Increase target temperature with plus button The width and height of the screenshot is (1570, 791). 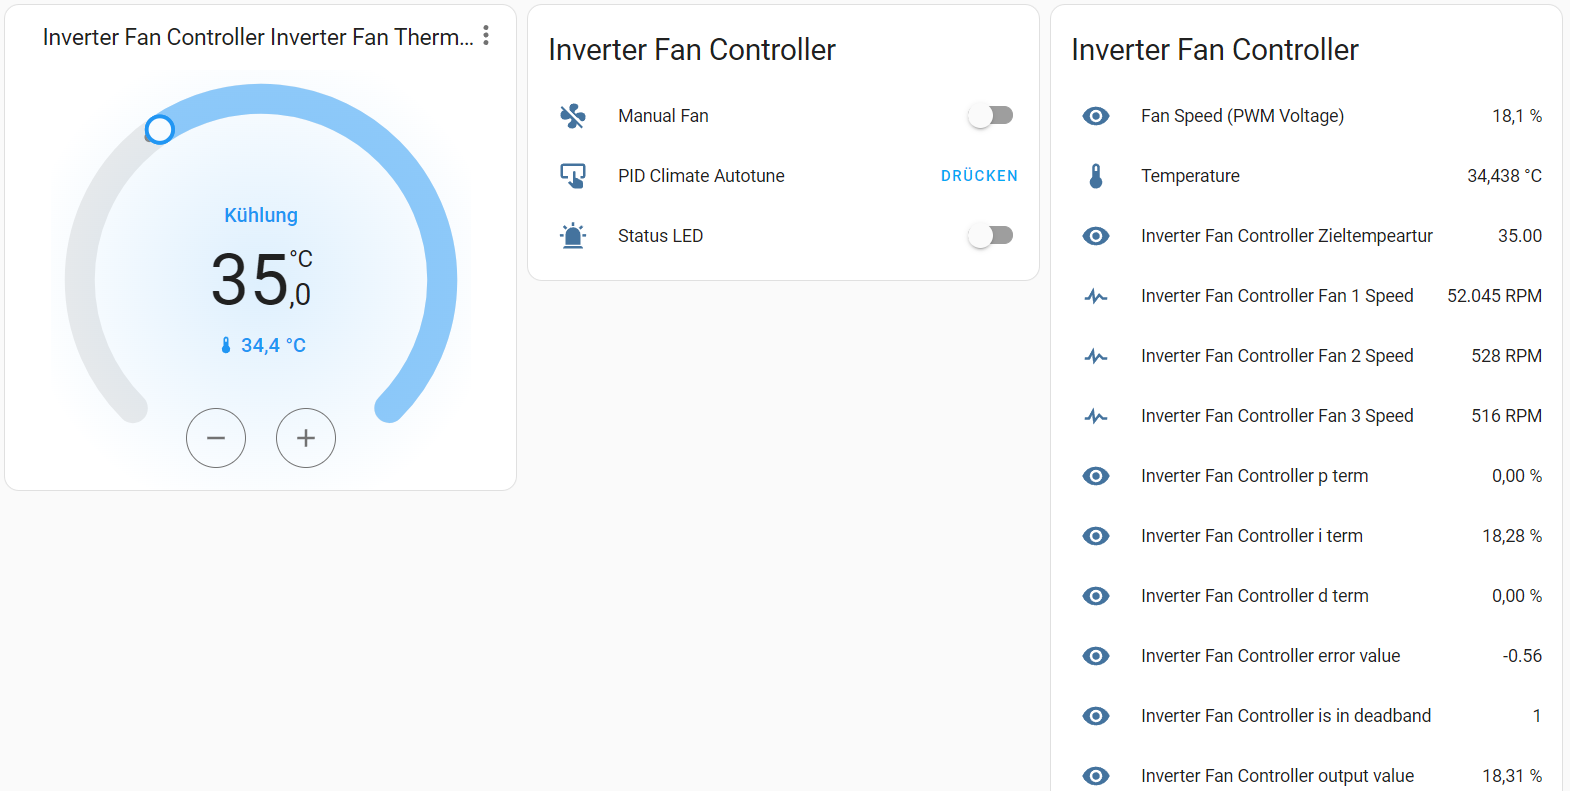pyautogui.click(x=306, y=438)
